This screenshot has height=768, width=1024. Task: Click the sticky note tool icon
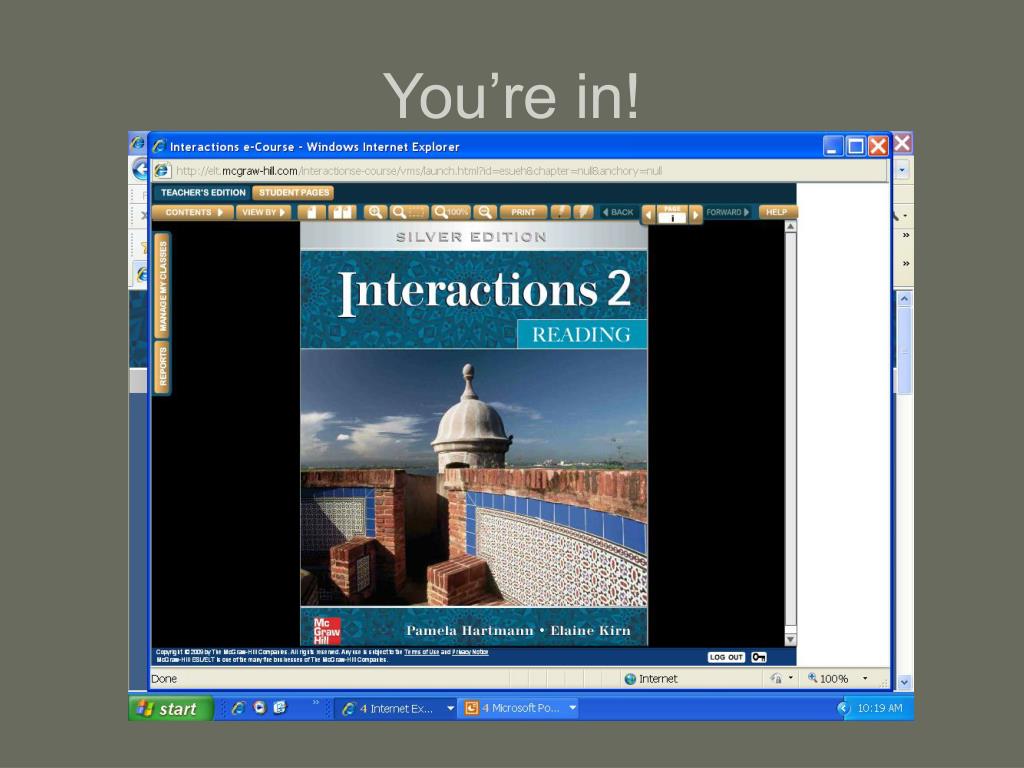click(561, 212)
